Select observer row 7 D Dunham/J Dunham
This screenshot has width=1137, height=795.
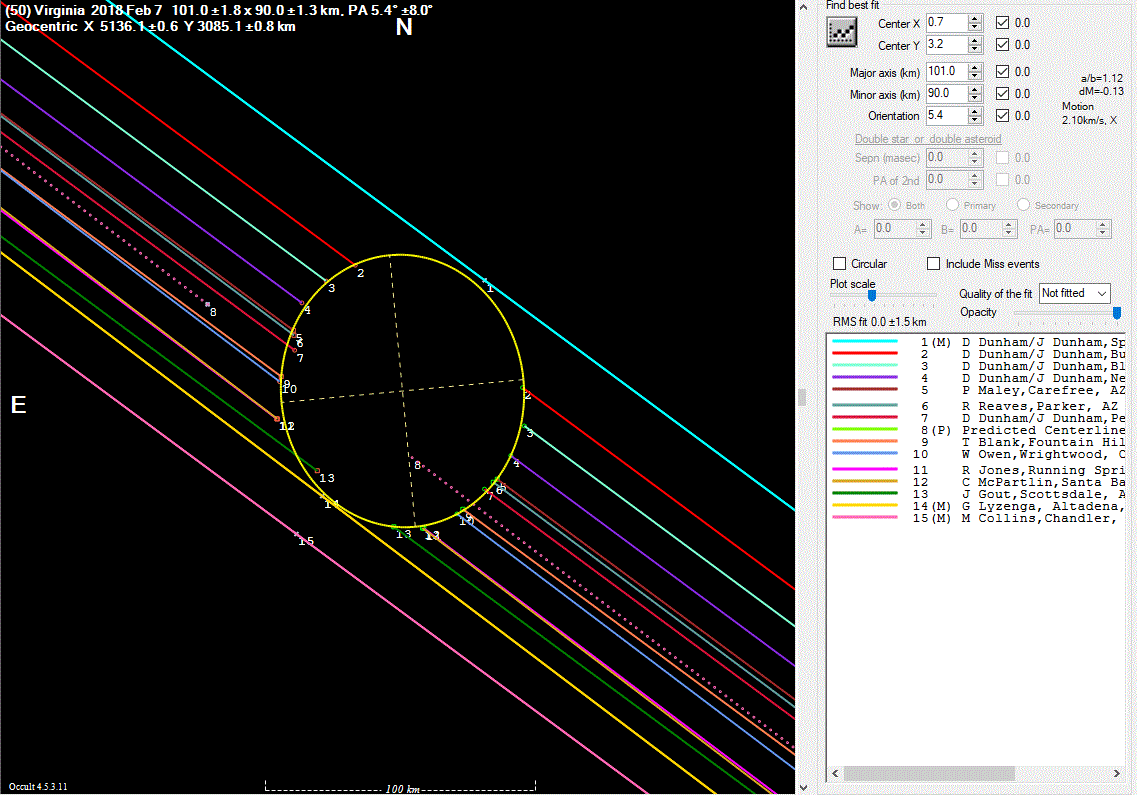click(x=977, y=418)
